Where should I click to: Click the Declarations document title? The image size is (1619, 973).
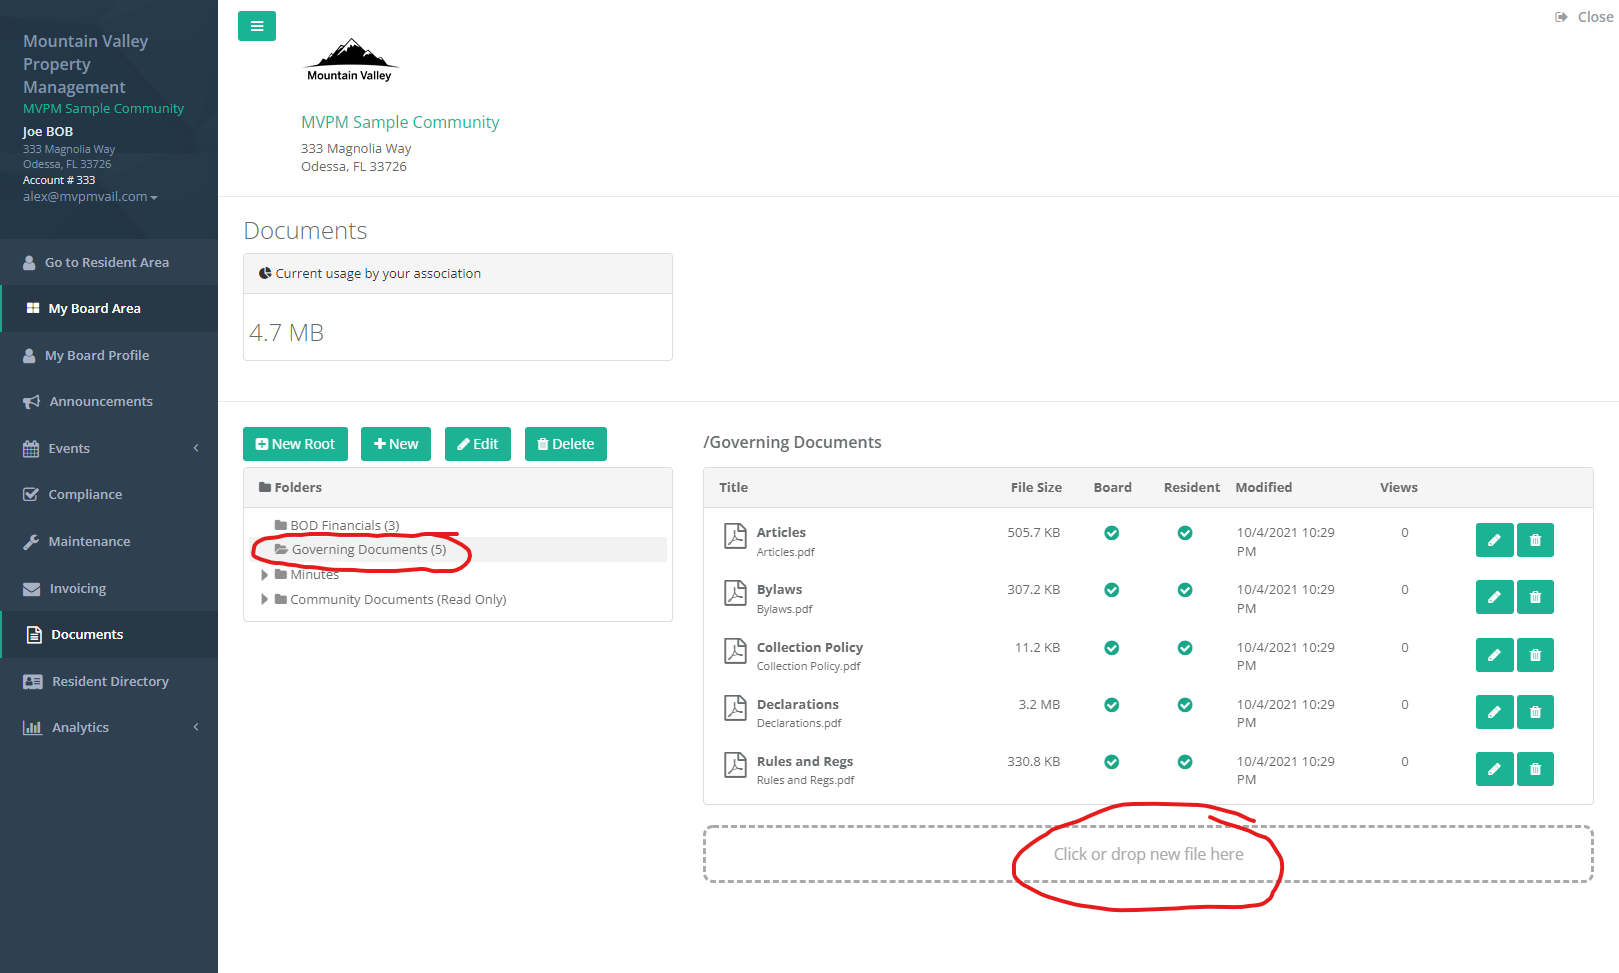click(798, 704)
